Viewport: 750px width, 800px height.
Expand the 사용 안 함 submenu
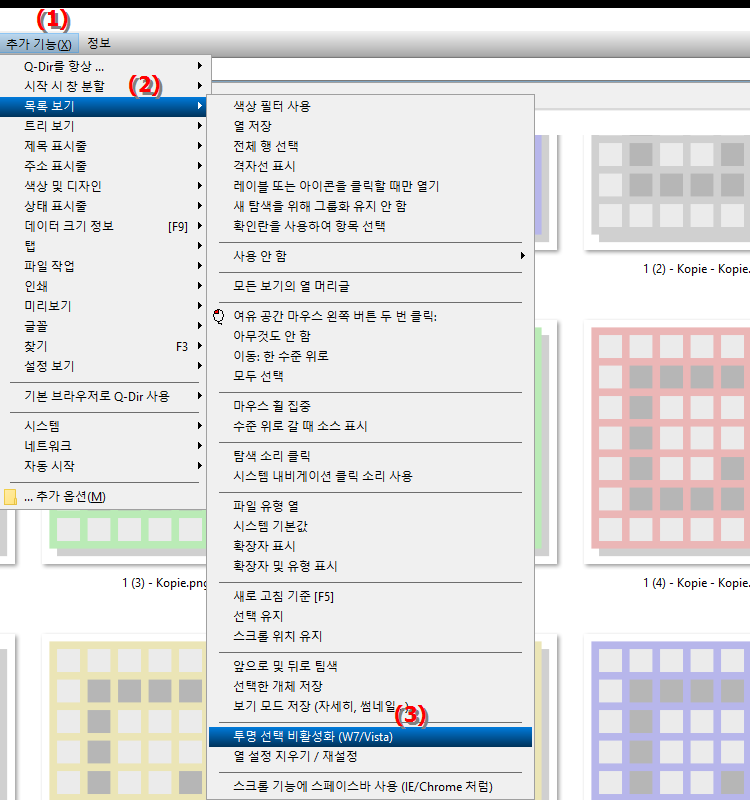(370, 256)
